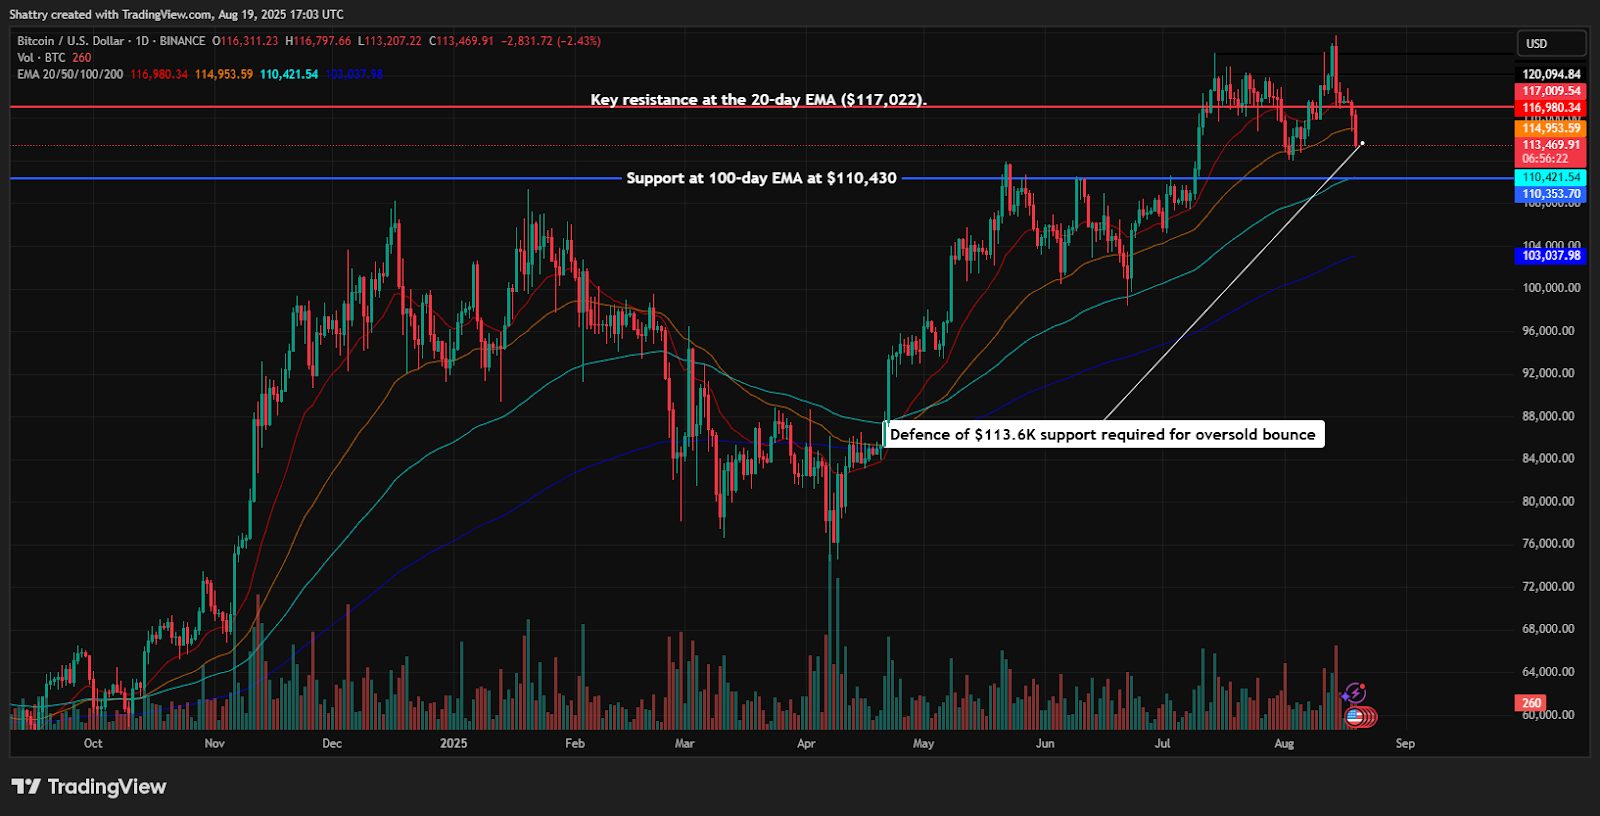Click the blue 103,037.98 price axis label
Screen dimensions: 1600x816
[x=1551, y=256]
